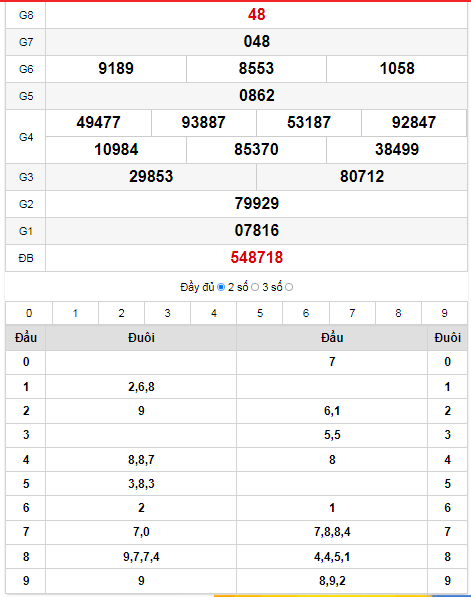
Task: Click the special prize number 548718
Action: click(257, 258)
